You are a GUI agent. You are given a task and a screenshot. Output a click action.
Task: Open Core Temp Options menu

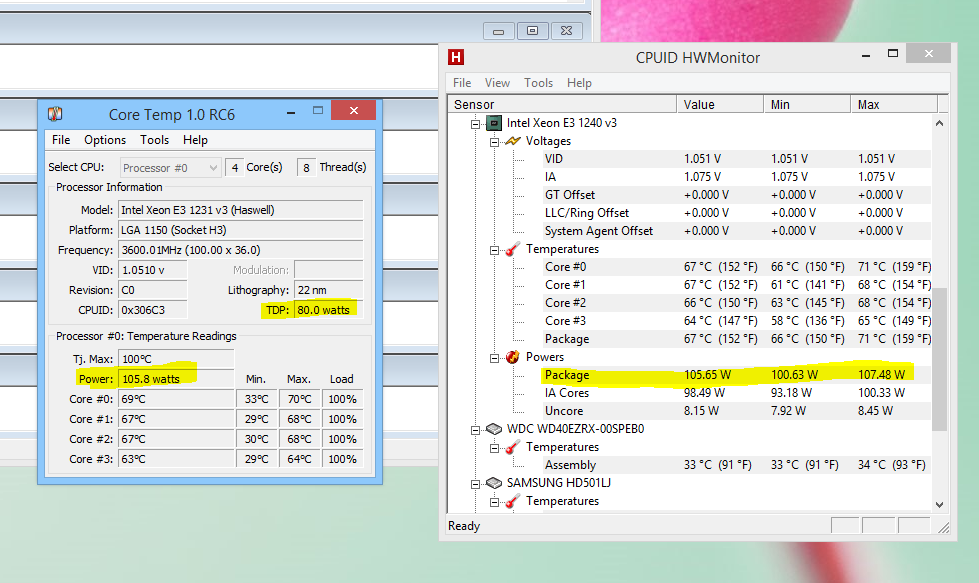coord(105,140)
